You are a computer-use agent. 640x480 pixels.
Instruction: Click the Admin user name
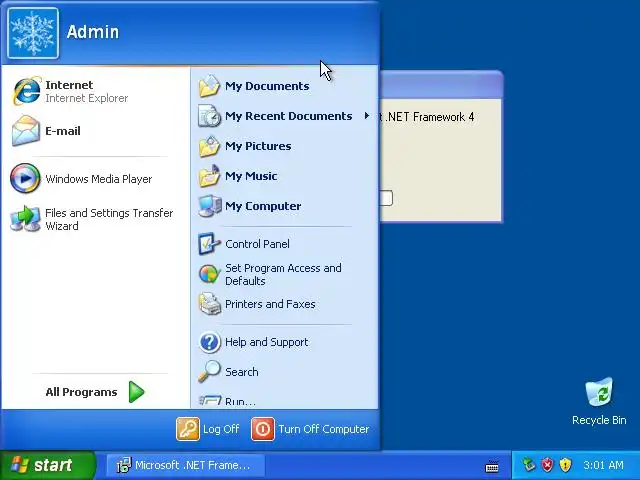pos(93,32)
